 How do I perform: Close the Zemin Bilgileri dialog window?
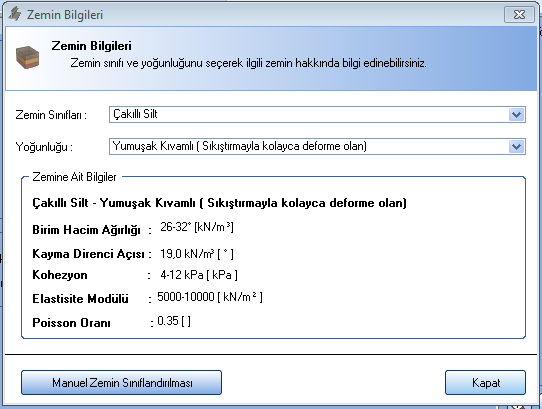[x=519, y=15]
